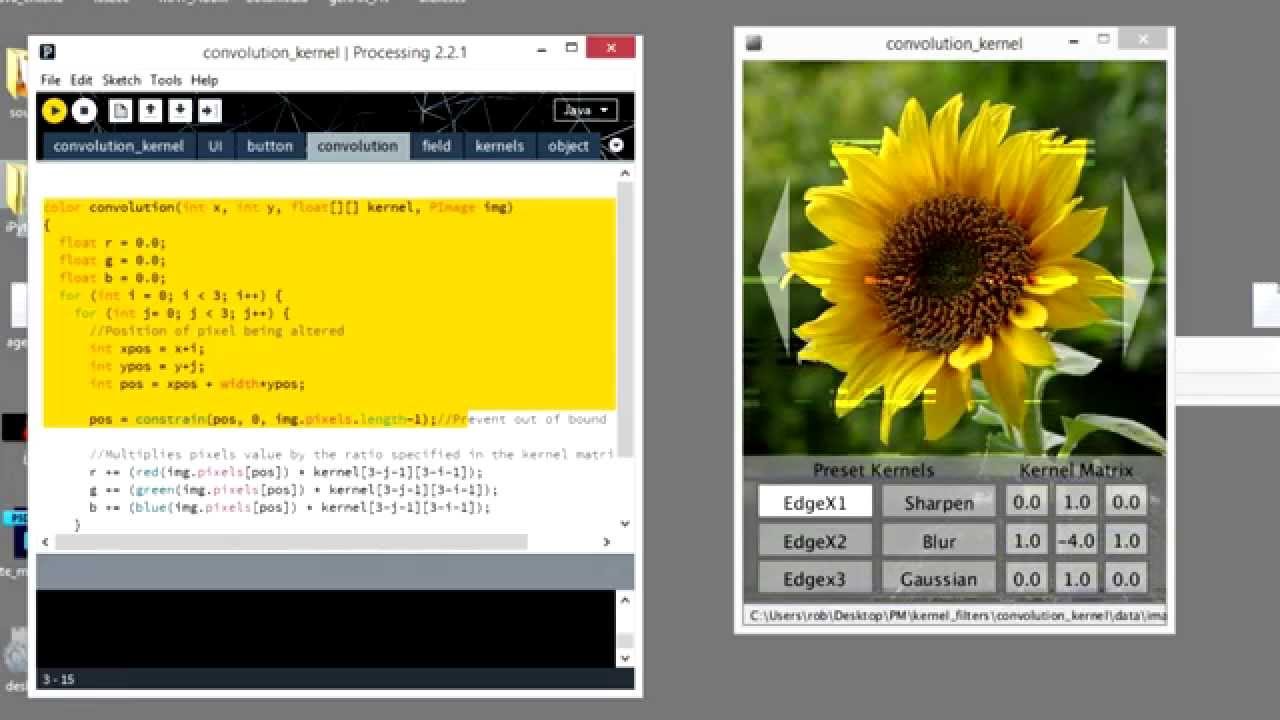Select the EdgeX1 preset kernel
Image resolution: width=1280 pixels, height=720 pixels.
point(815,502)
